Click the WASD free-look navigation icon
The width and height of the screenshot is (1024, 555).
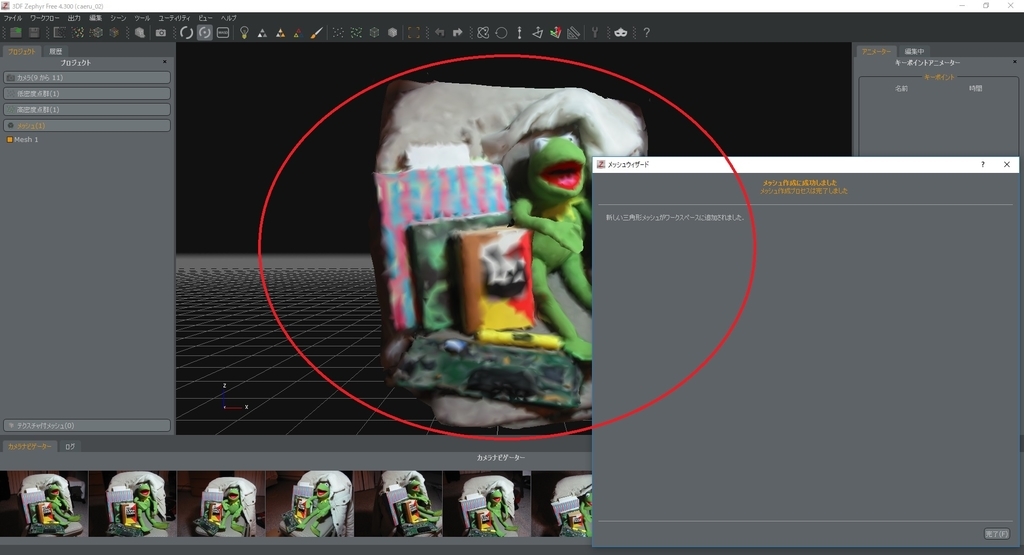[223, 33]
